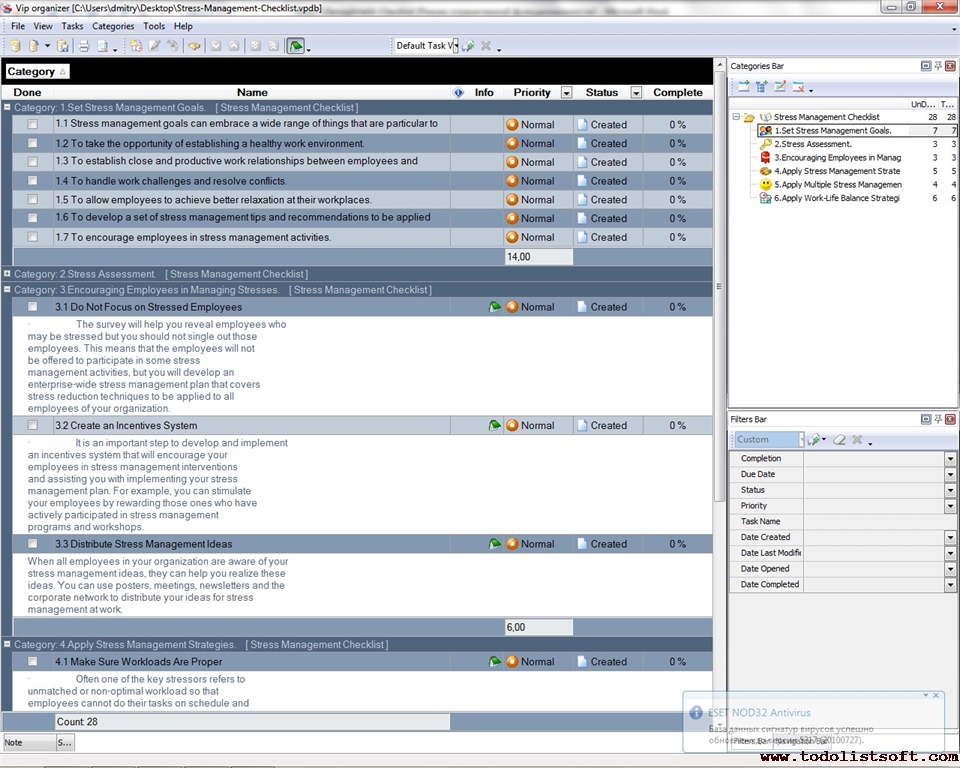This screenshot has width=960, height=768.
Task: Pin the Categories Bar panel
Action: [938, 66]
